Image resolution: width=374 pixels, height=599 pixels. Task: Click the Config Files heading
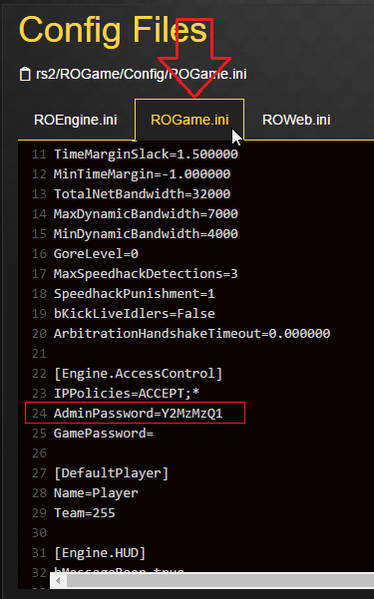(x=113, y=31)
